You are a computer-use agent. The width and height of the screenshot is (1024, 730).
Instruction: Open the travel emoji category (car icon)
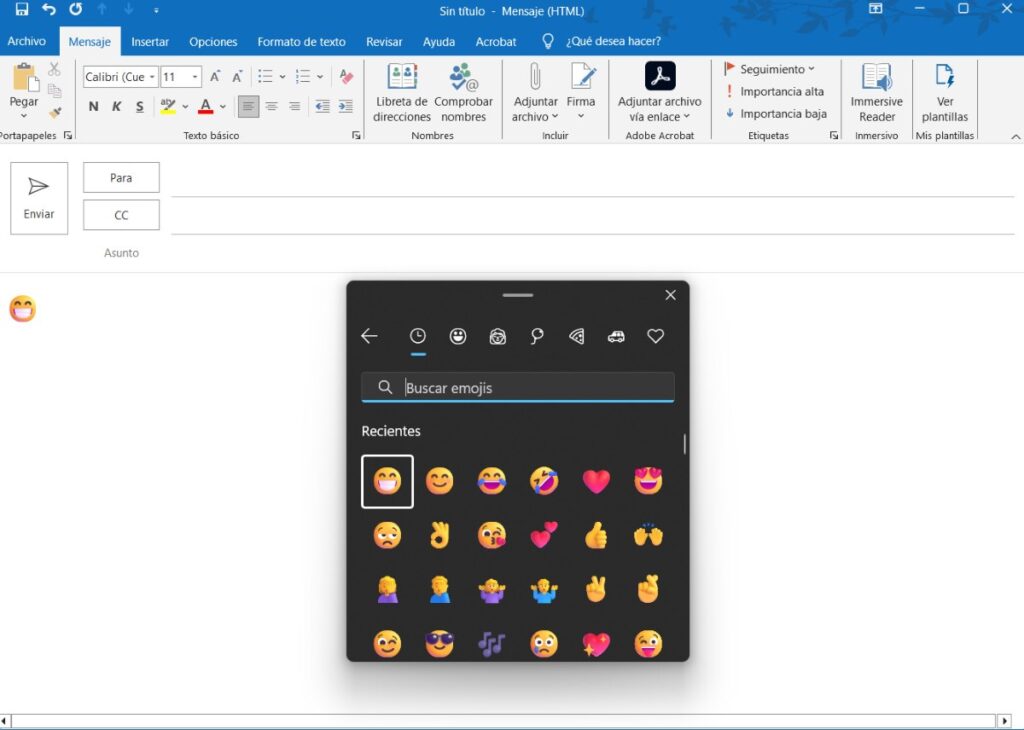point(616,336)
